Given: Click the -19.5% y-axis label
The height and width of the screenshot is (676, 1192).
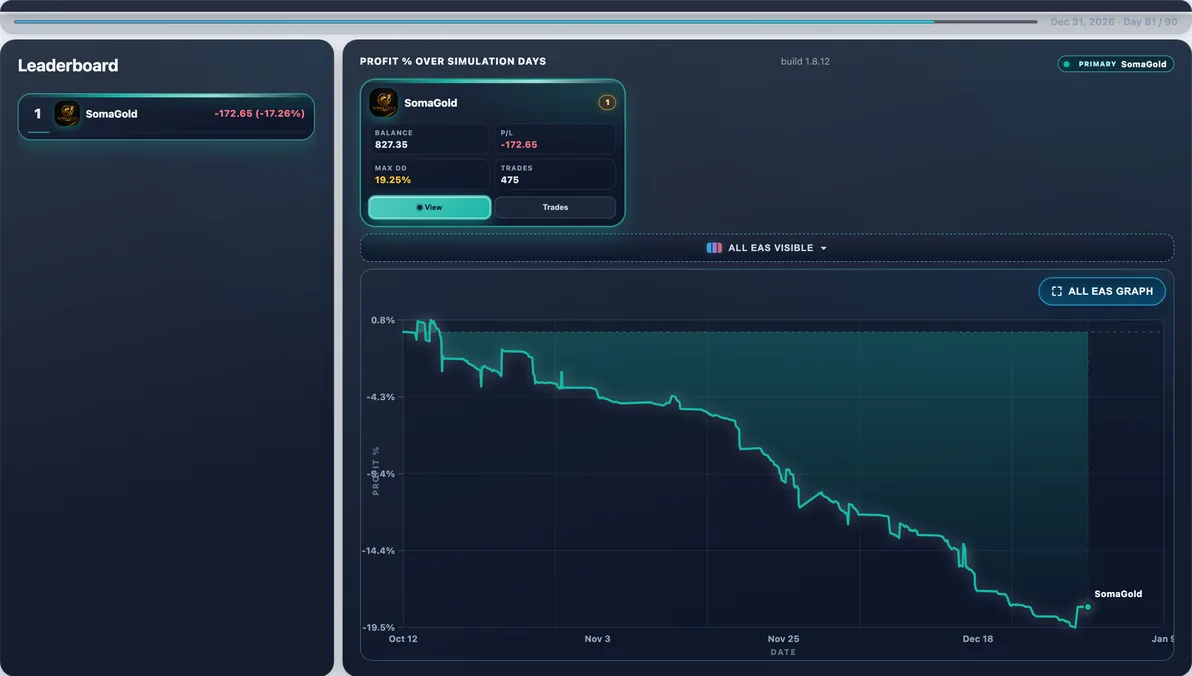Looking at the screenshot, I should coord(378,627).
